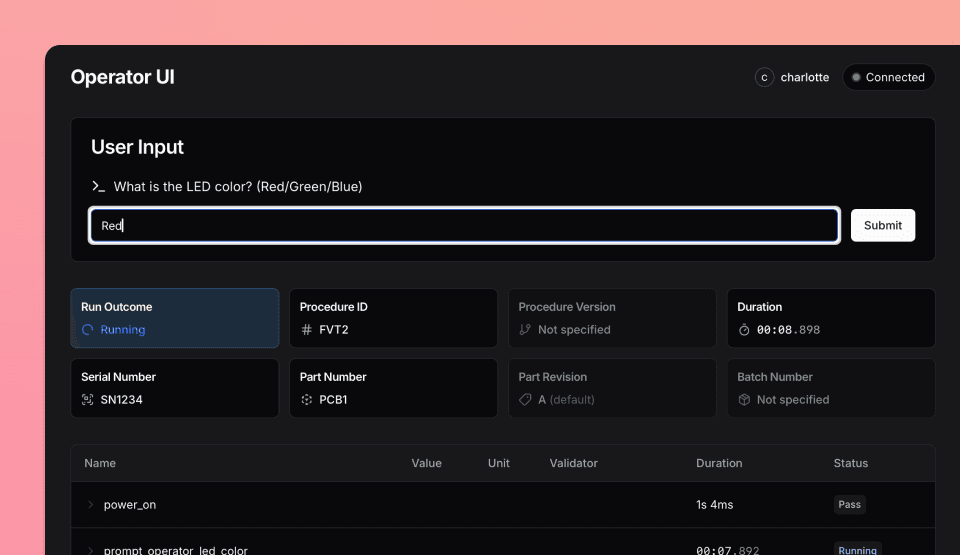Click the terminal prompt icon beside the LED question
Screen dimensions: 960x555
click(98, 186)
